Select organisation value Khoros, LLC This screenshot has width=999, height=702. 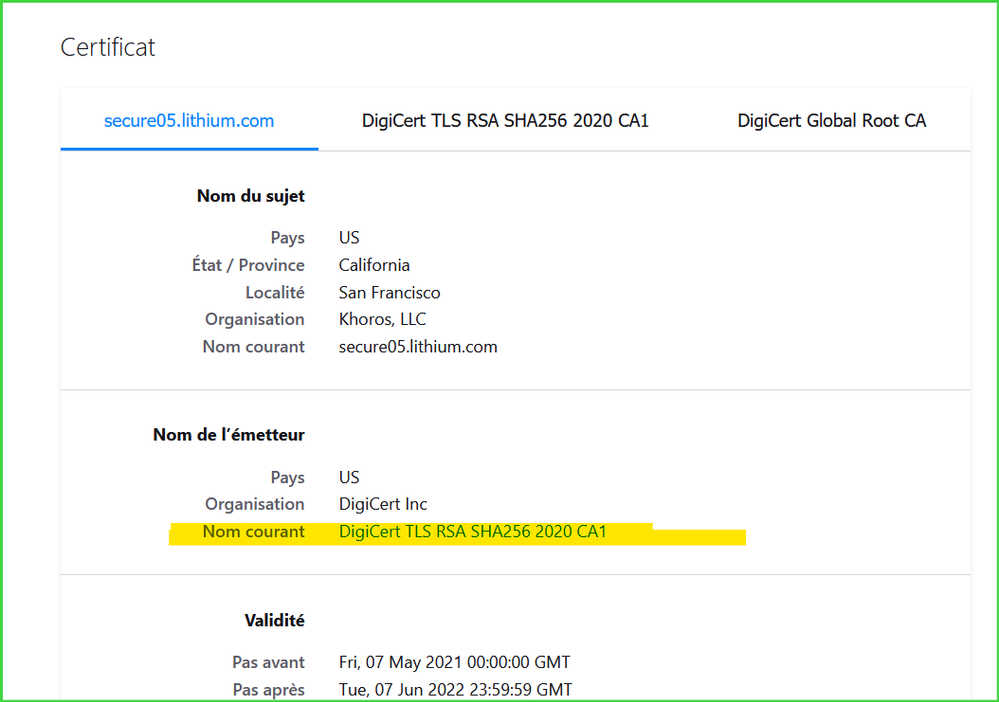(382, 319)
